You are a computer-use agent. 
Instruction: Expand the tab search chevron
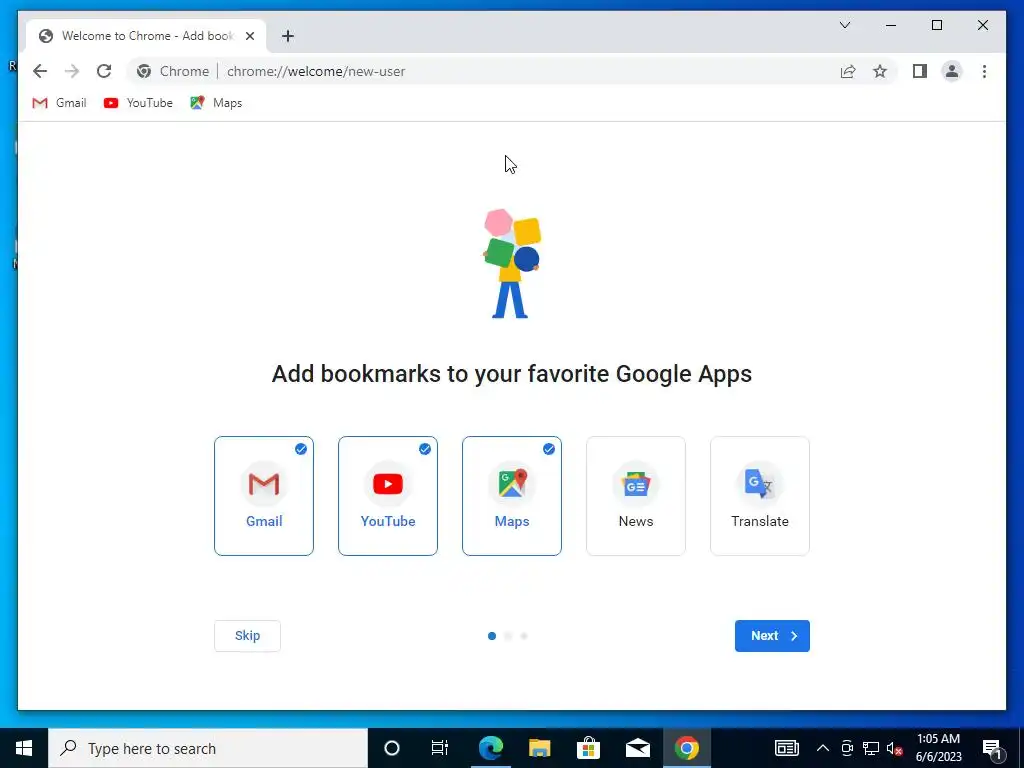click(844, 25)
